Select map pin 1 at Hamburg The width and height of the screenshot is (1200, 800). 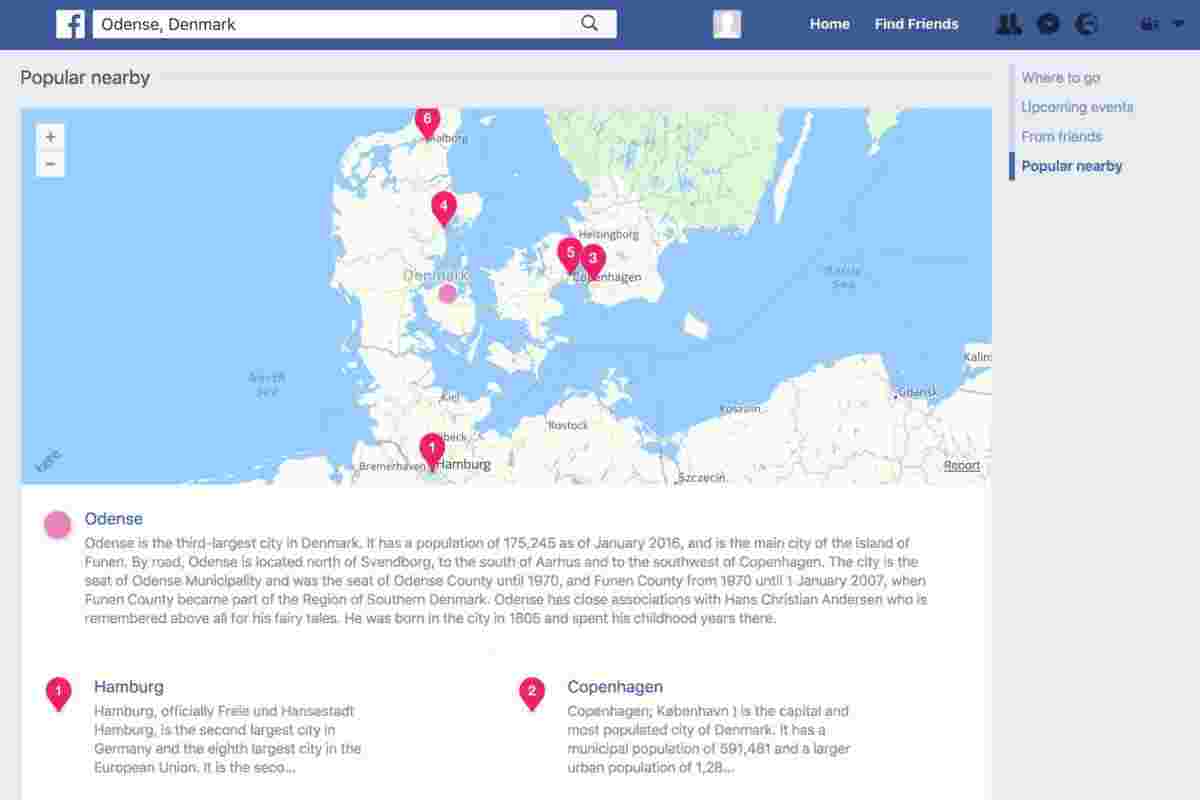pos(431,451)
